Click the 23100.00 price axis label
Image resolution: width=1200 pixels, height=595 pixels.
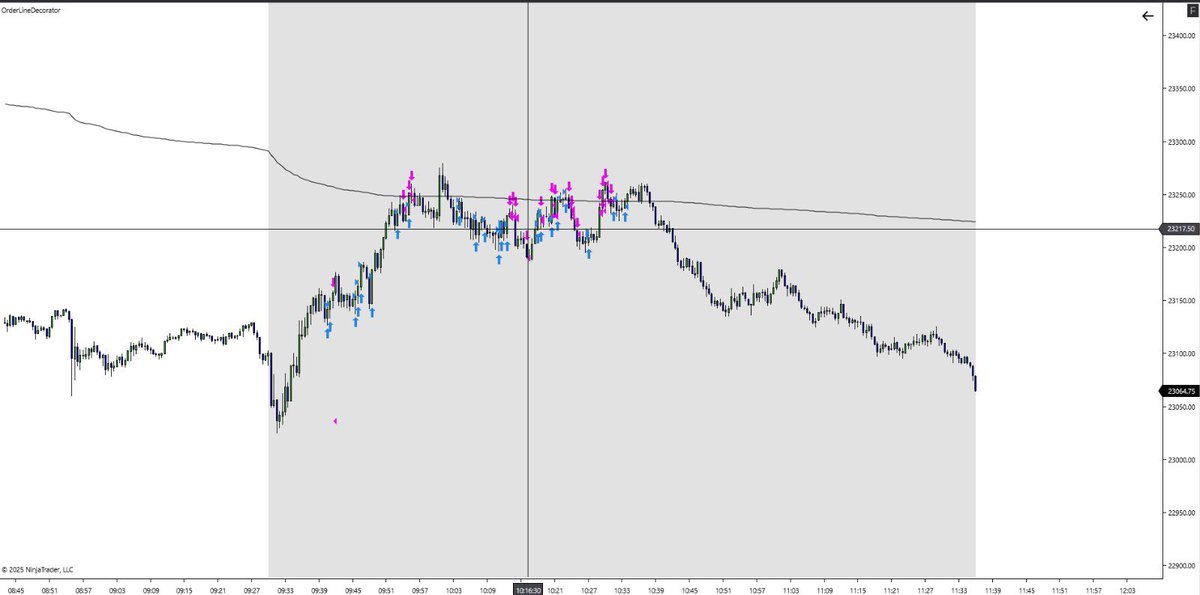click(x=1183, y=355)
